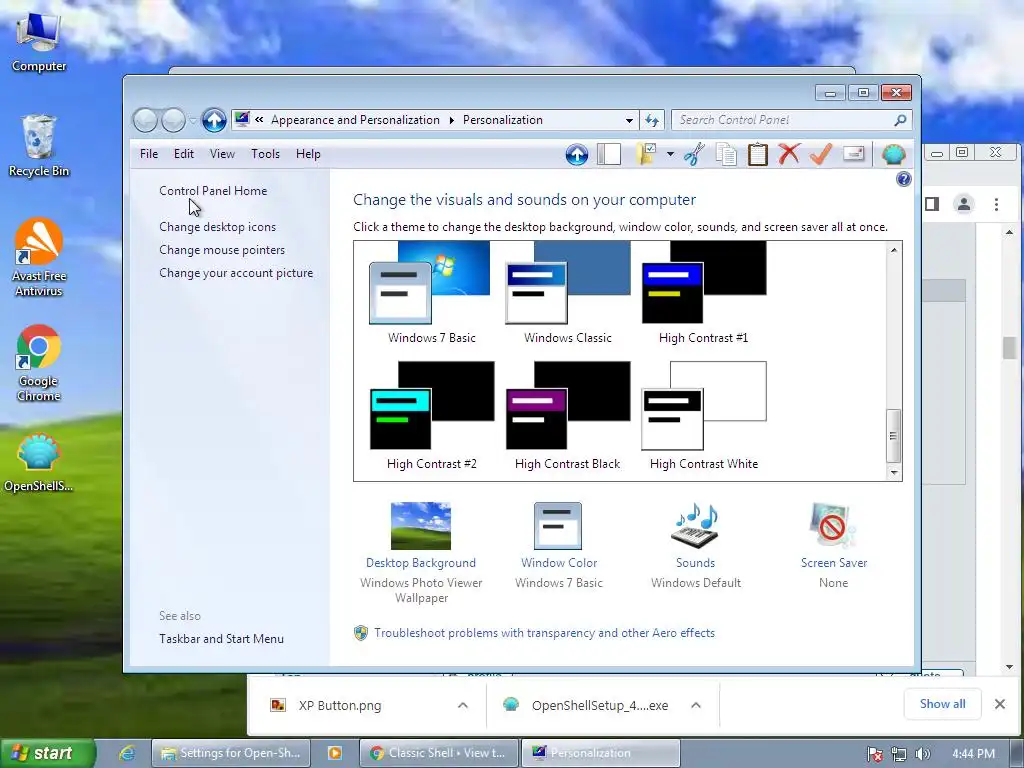Click the Paste clipboard icon
This screenshot has width=1024, height=768.
pyautogui.click(x=758, y=154)
